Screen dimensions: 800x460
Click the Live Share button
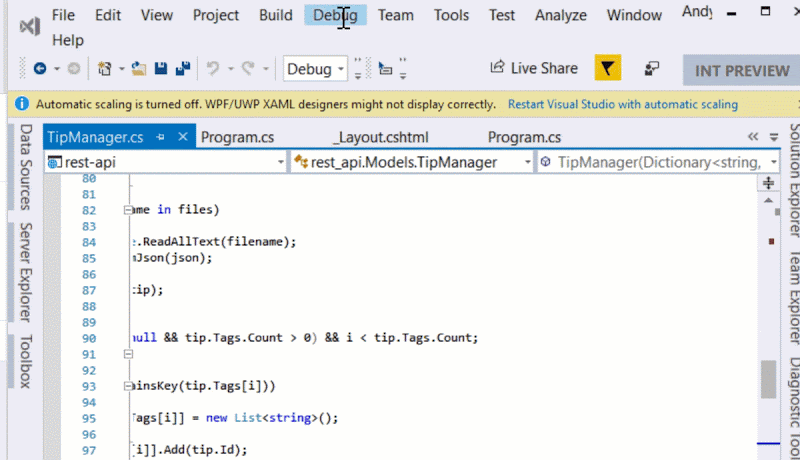534,68
